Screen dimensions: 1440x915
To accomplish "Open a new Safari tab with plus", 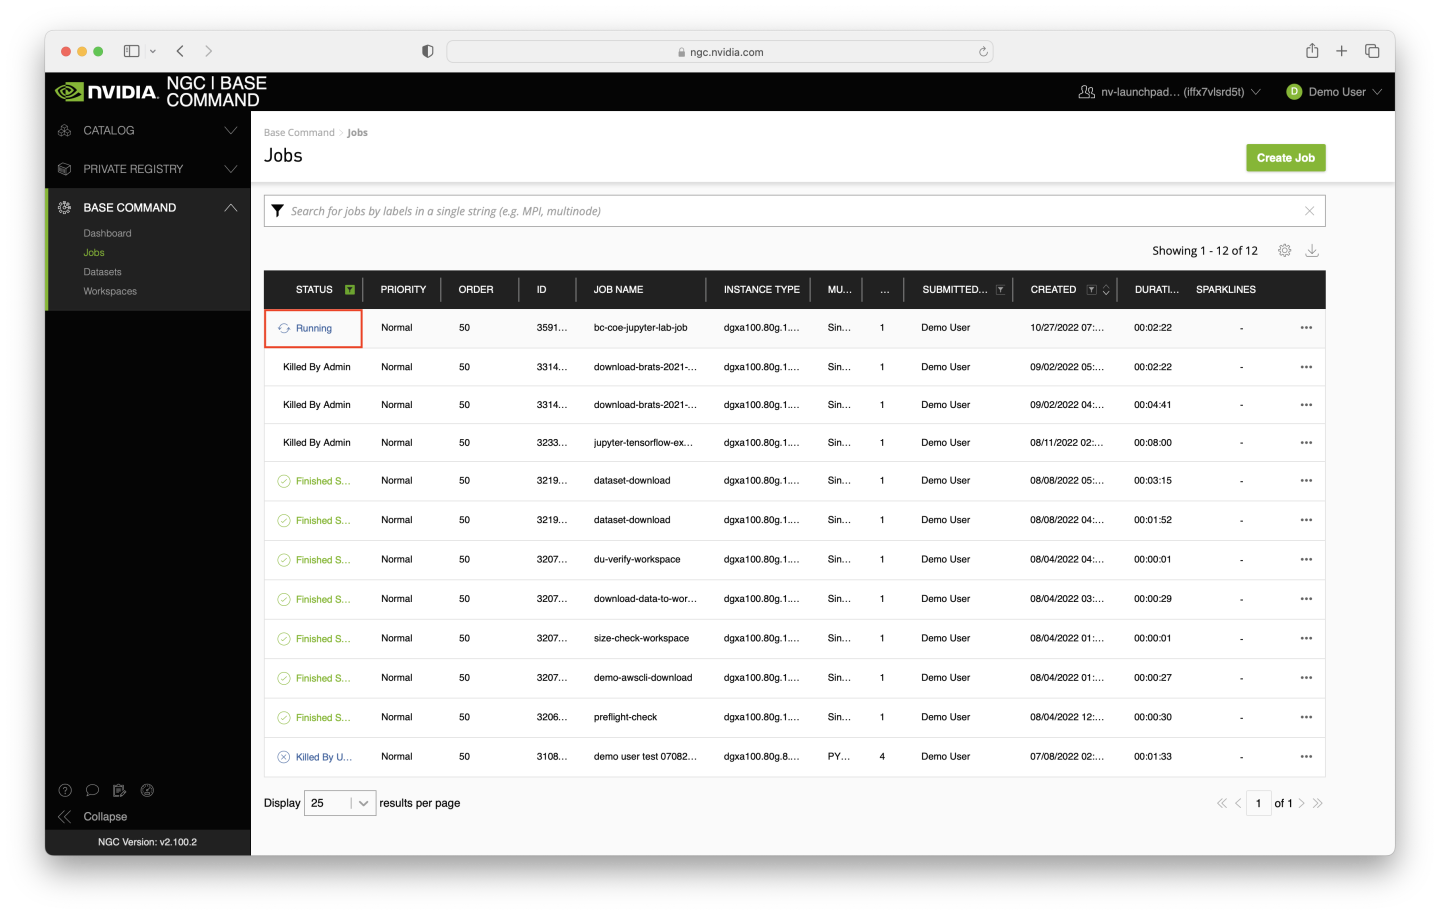I will (x=1342, y=51).
